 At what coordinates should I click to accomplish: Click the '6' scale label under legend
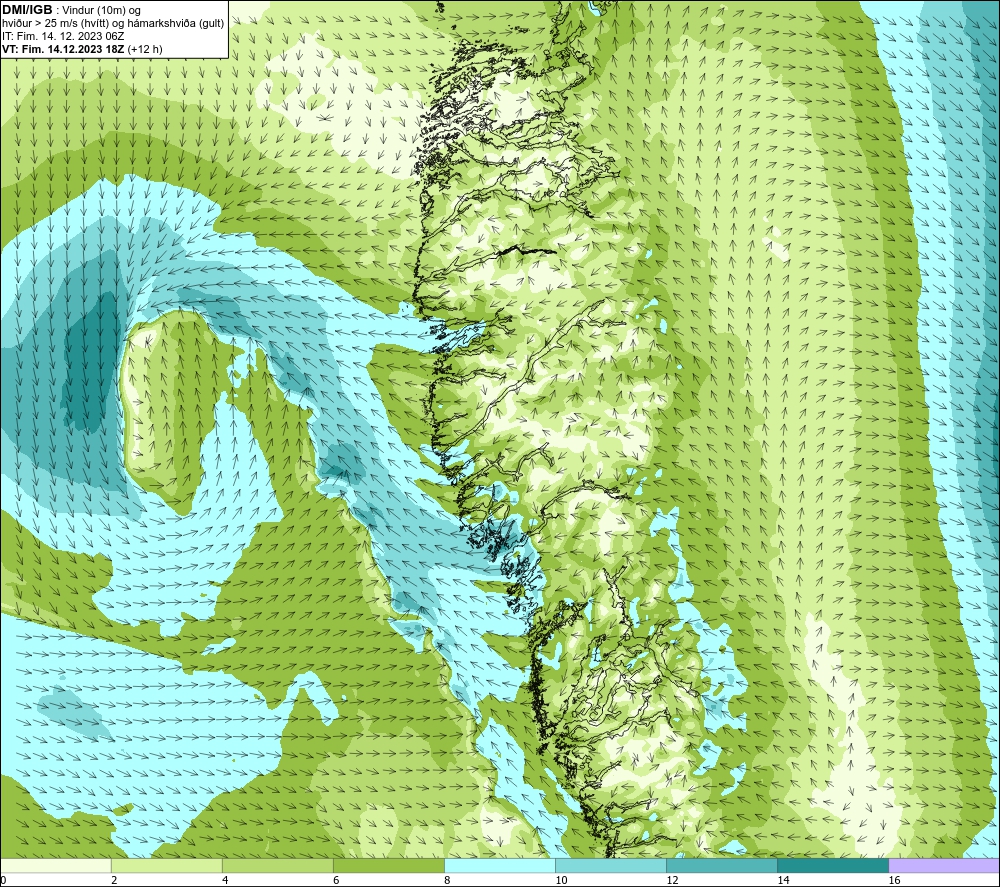click(x=336, y=880)
